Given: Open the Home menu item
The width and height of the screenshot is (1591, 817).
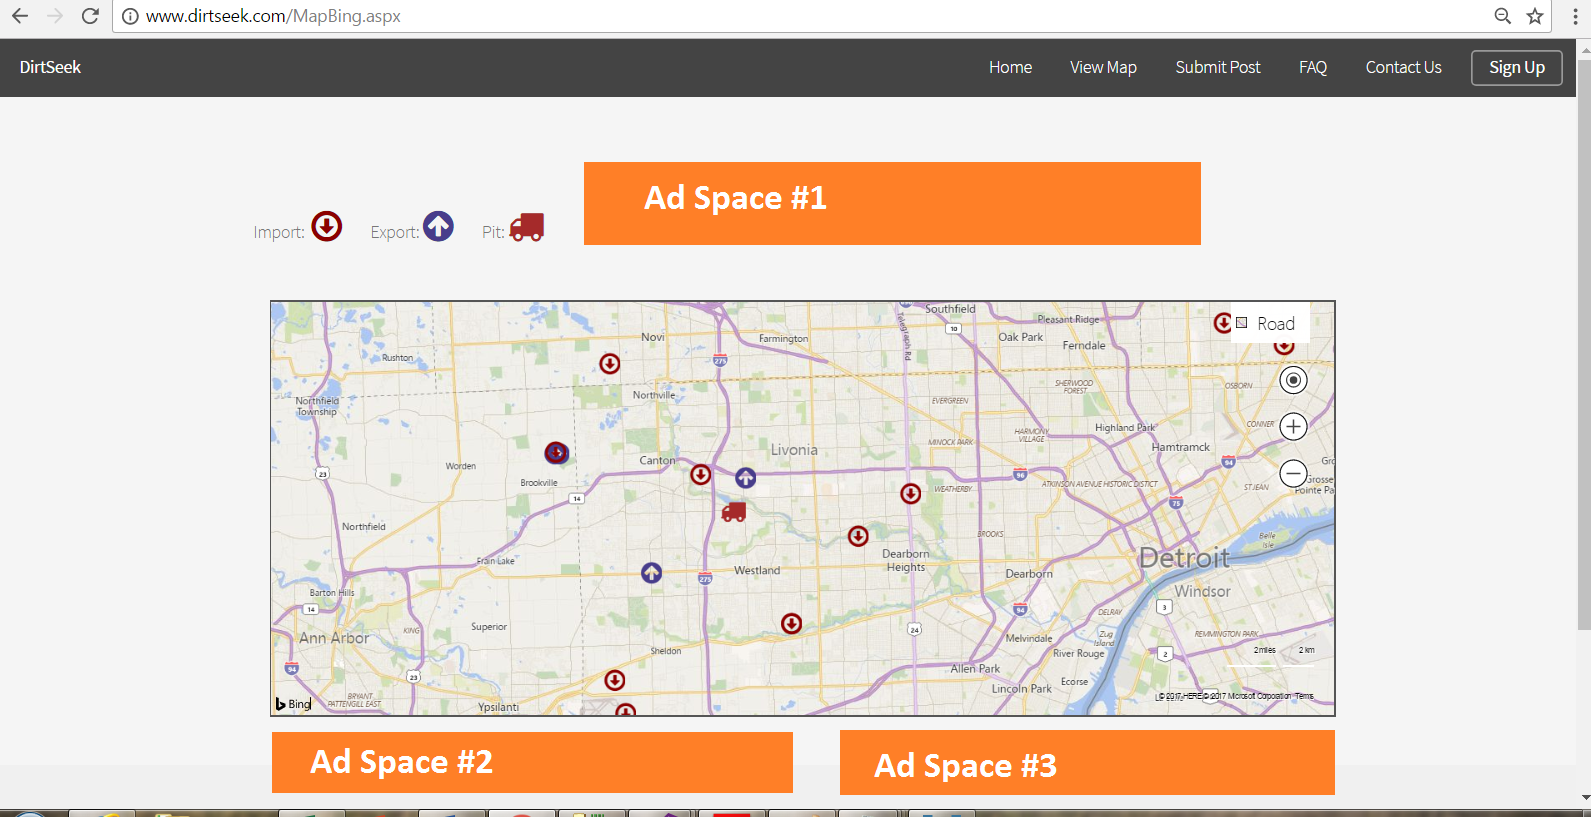Looking at the screenshot, I should tap(1010, 67).
